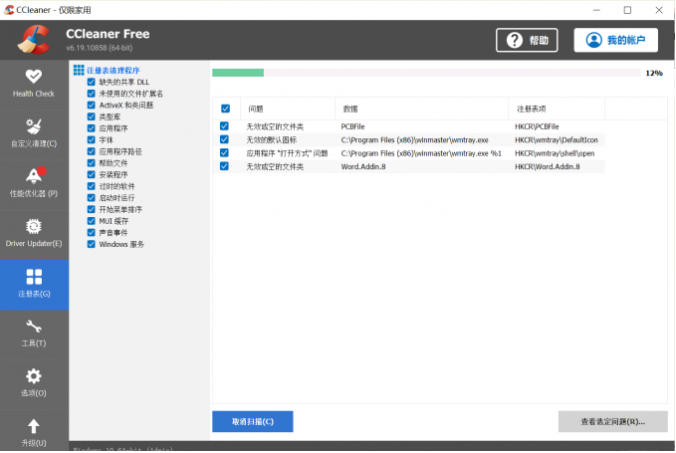
Task: Uncheck the 应用程序 checkbox
Action: [x=91, y=128]
